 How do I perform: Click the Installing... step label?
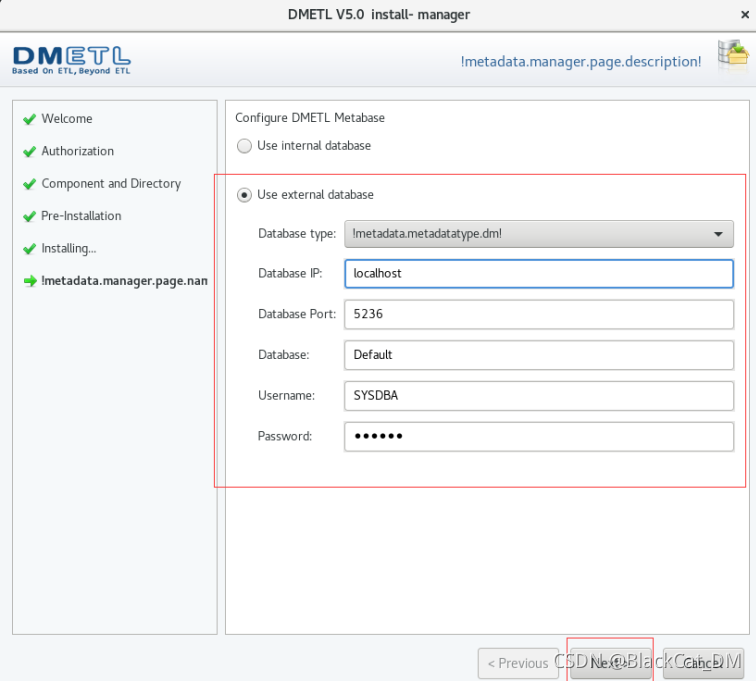[x=69, y=248]
